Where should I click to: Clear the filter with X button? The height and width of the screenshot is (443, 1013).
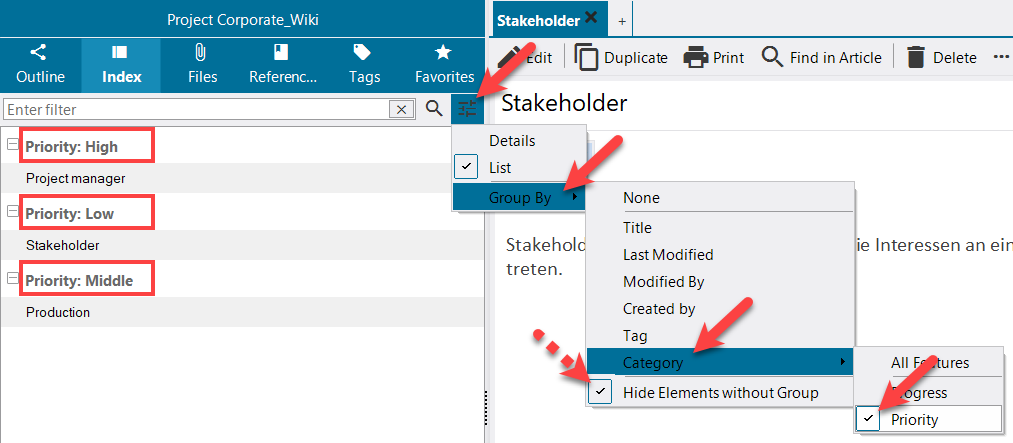(401, 109)
